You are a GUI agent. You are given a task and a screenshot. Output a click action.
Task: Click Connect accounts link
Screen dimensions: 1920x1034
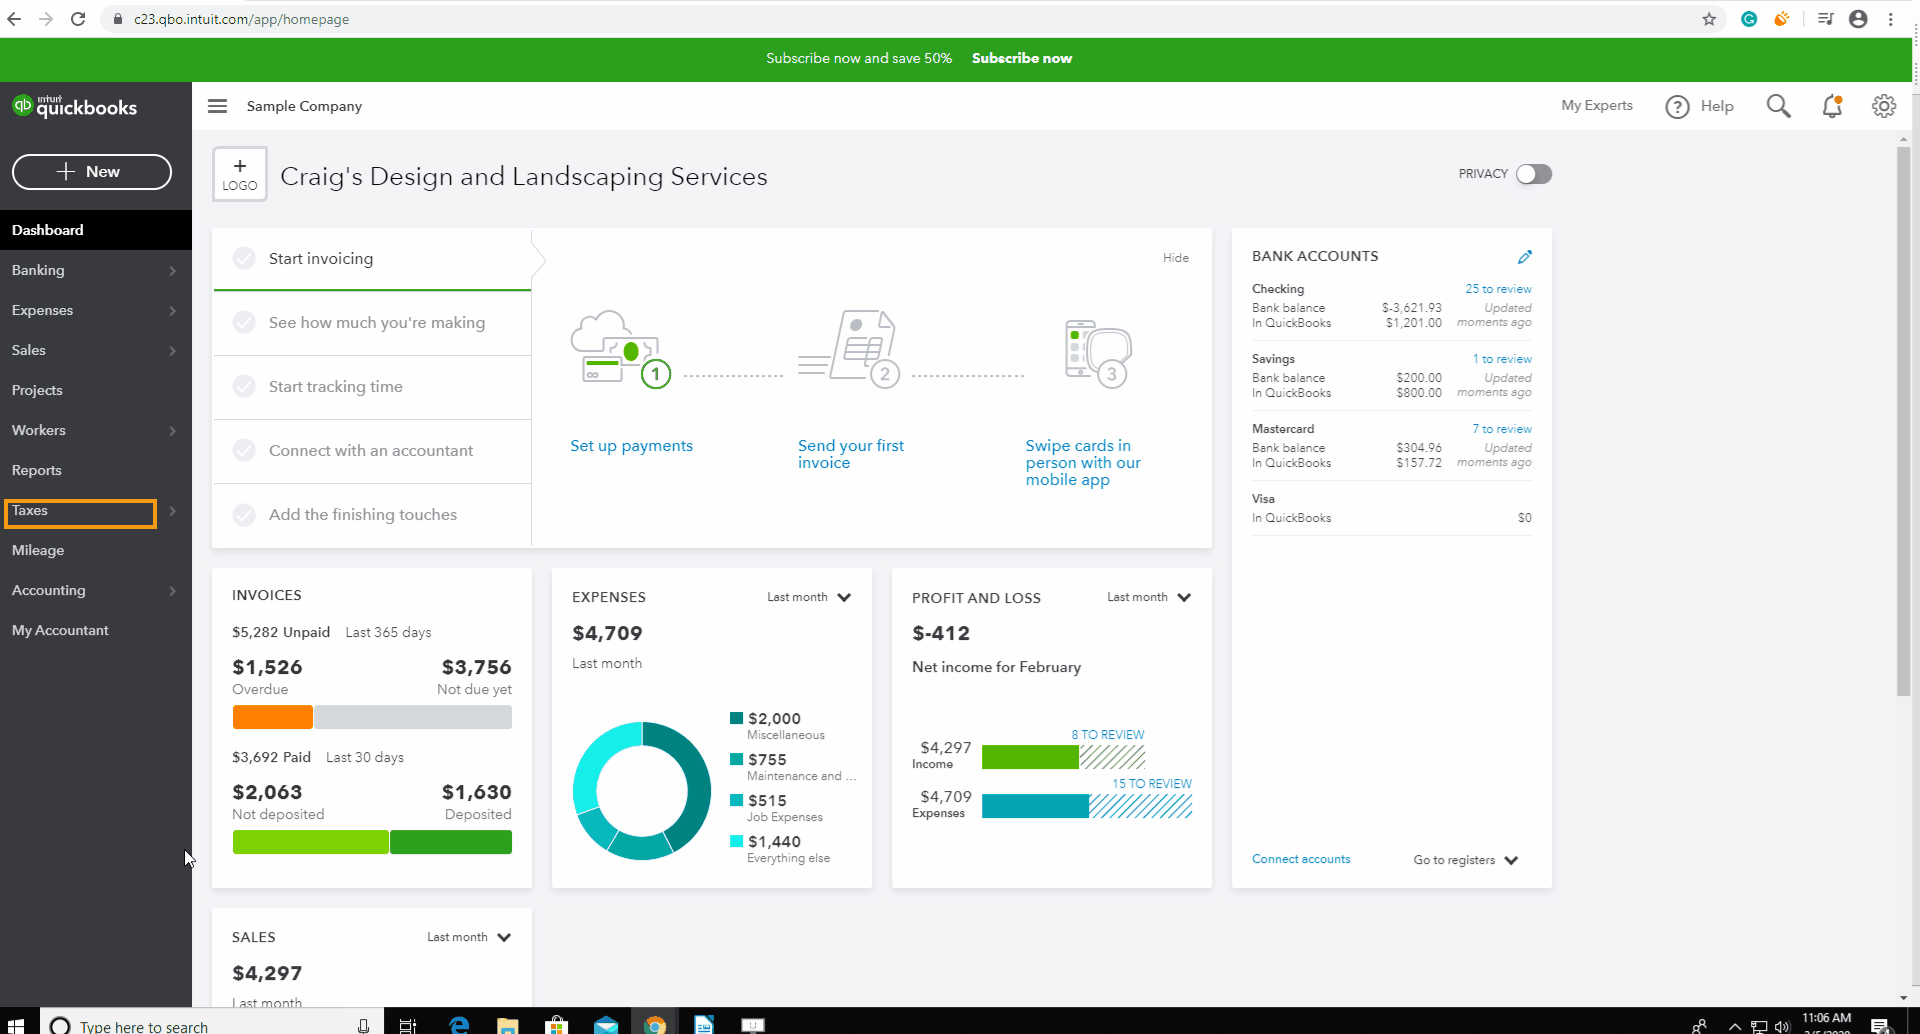pyautogui.click(x=1301, y=859)
